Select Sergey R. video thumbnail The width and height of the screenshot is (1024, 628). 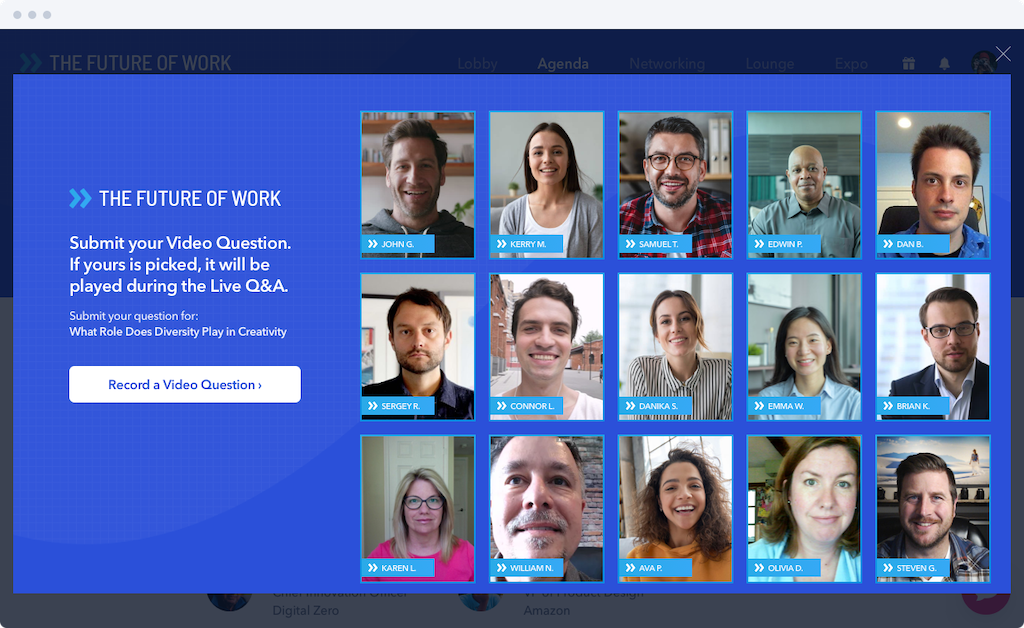(x=418, y=347)
